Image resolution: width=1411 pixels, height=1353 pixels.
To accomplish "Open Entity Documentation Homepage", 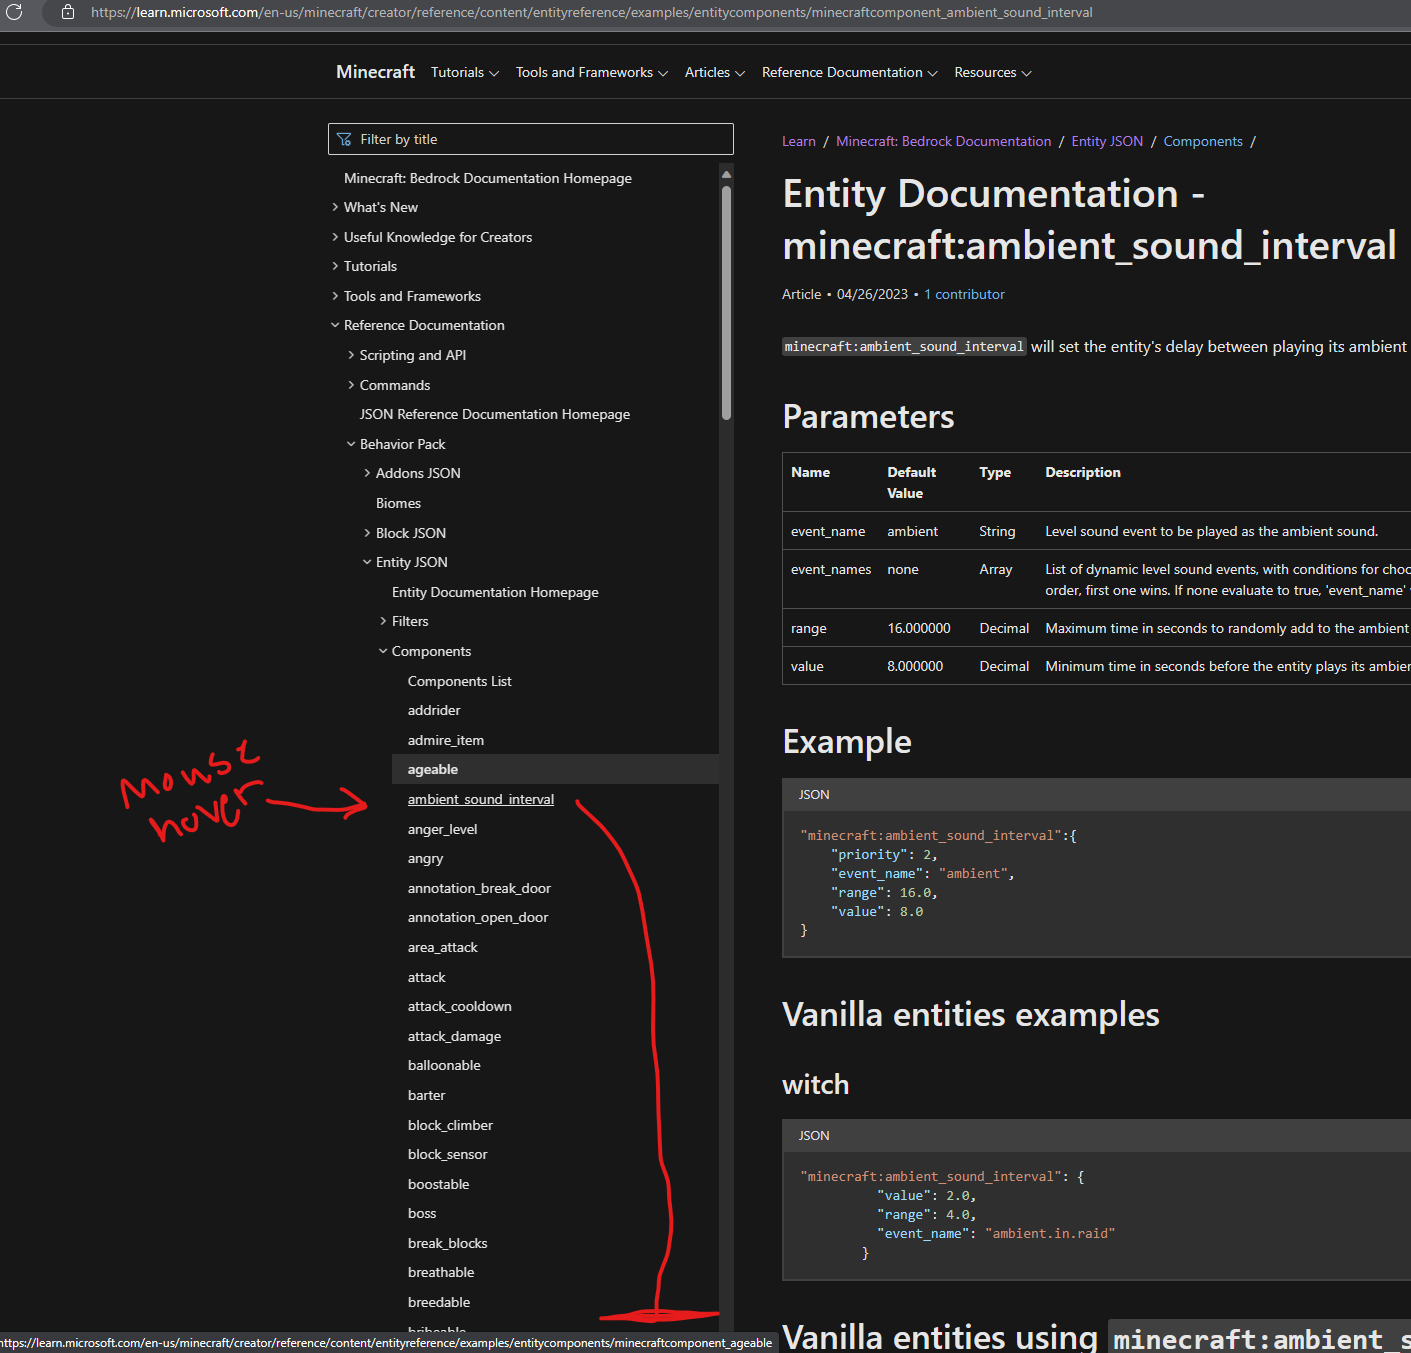I will [x=495, y=592].
